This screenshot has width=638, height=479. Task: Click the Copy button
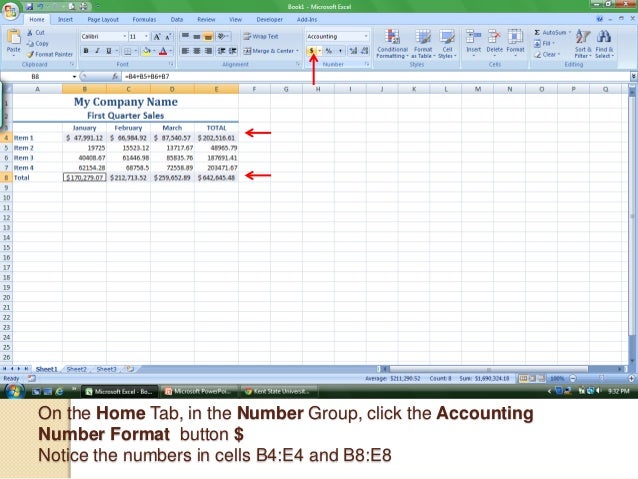tap(37, 44)
